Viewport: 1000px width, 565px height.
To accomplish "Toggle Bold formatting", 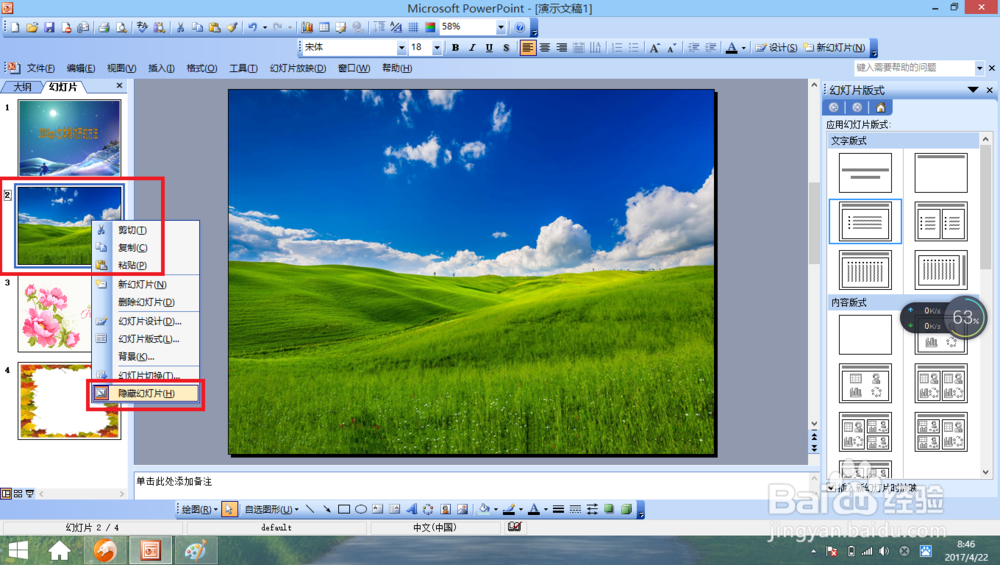I will tap(455, 48).
